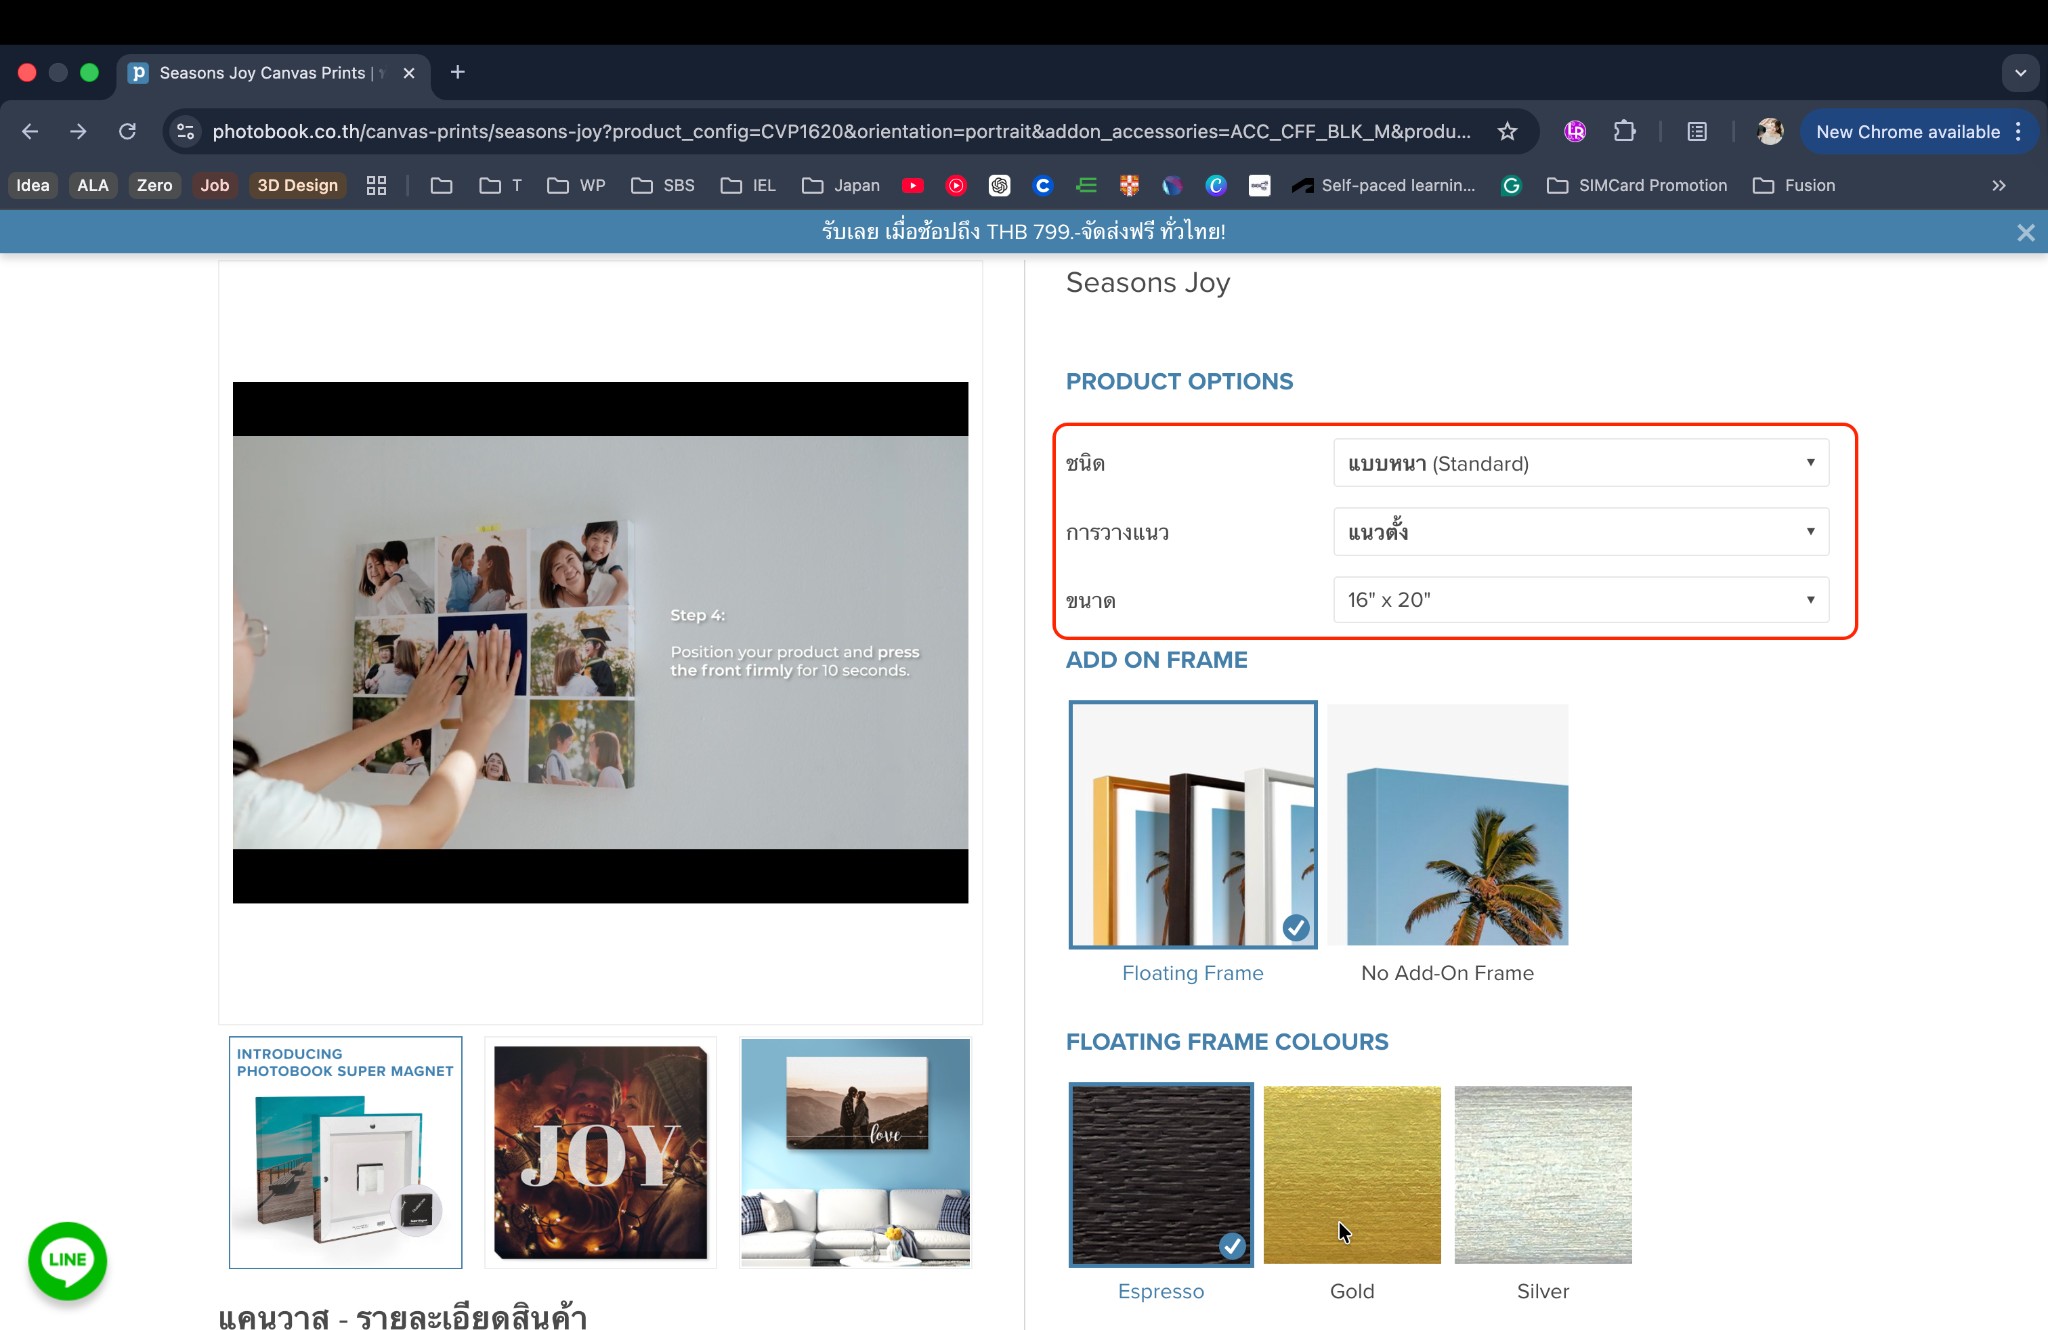Choose the Silver frame colour

[x=1542, y=1174]
